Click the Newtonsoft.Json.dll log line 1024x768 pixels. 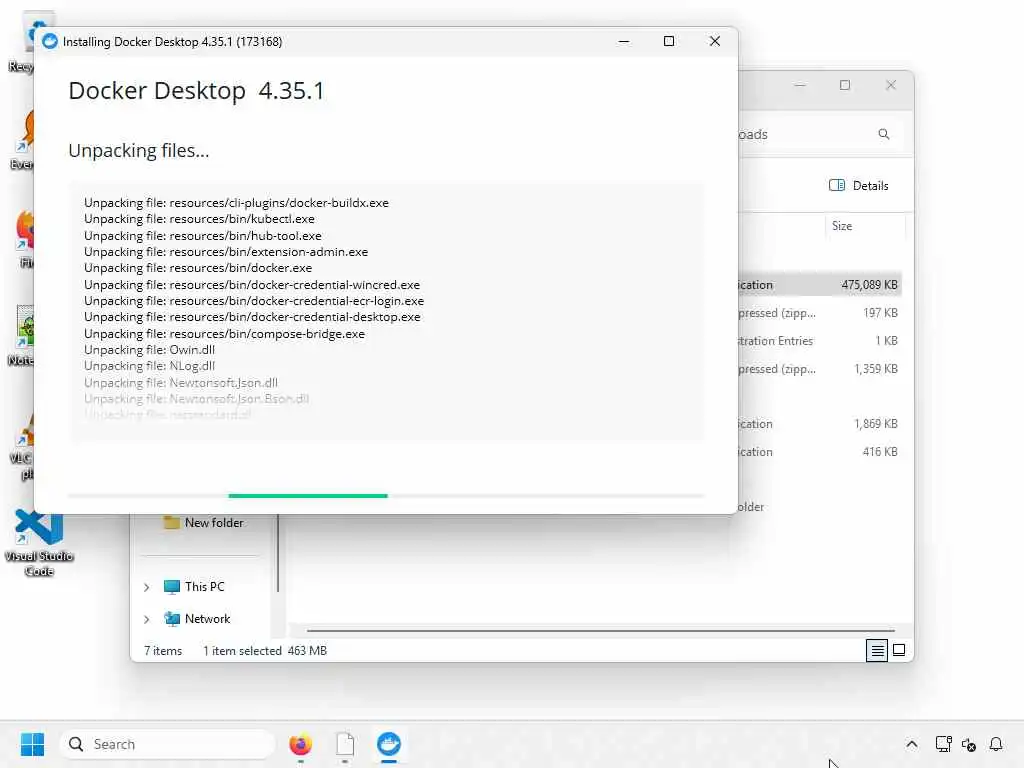(x=181, y=383)
